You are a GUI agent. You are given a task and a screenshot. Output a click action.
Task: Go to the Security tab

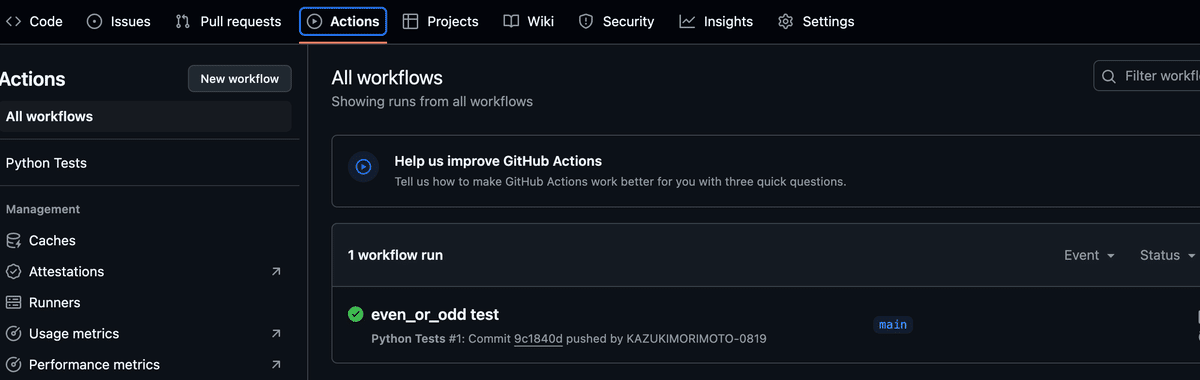[616, 21]
